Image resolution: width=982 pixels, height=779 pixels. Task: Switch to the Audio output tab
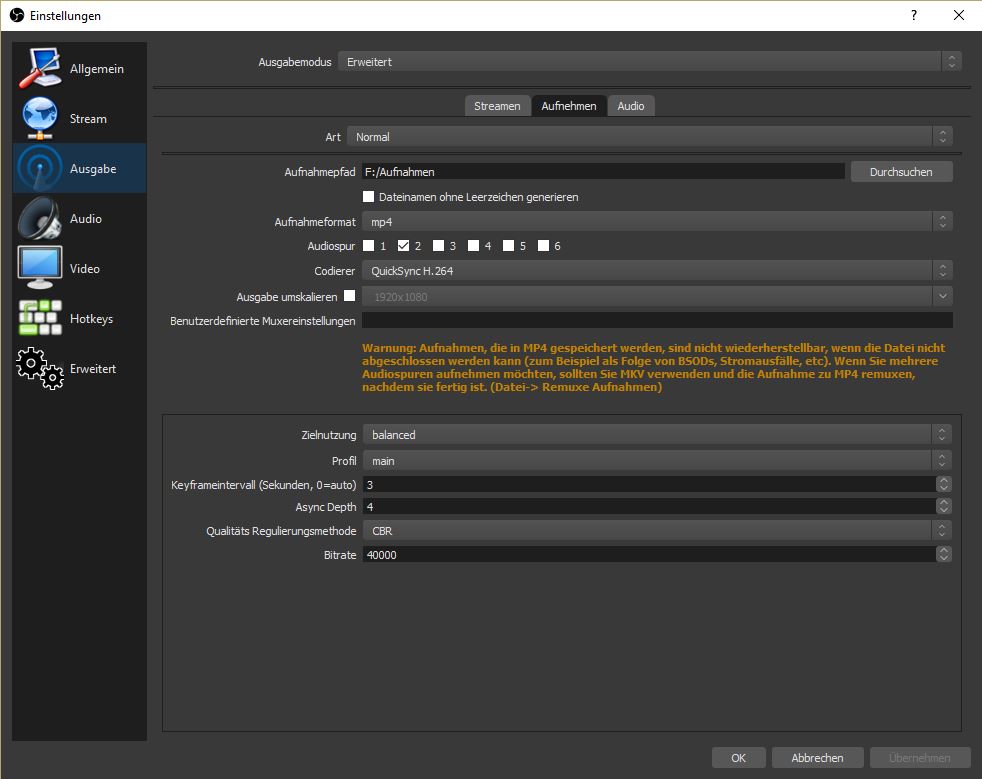[x=631, y=106]
